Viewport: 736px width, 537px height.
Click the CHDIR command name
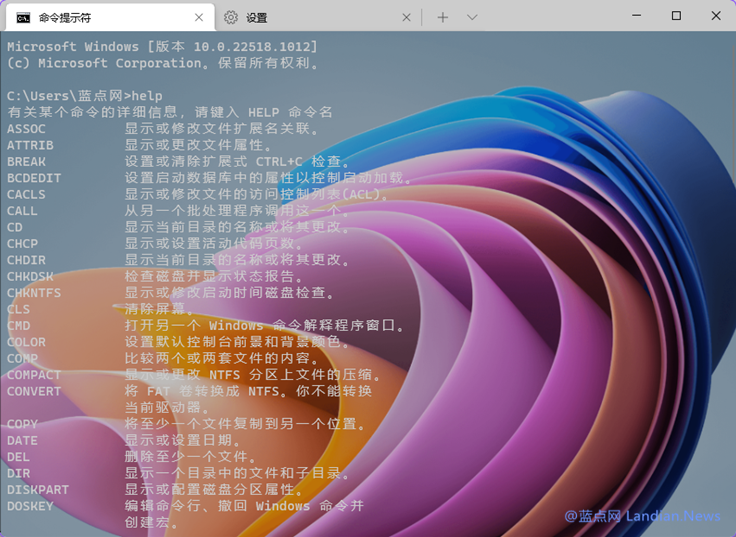[x=26, y=260]
